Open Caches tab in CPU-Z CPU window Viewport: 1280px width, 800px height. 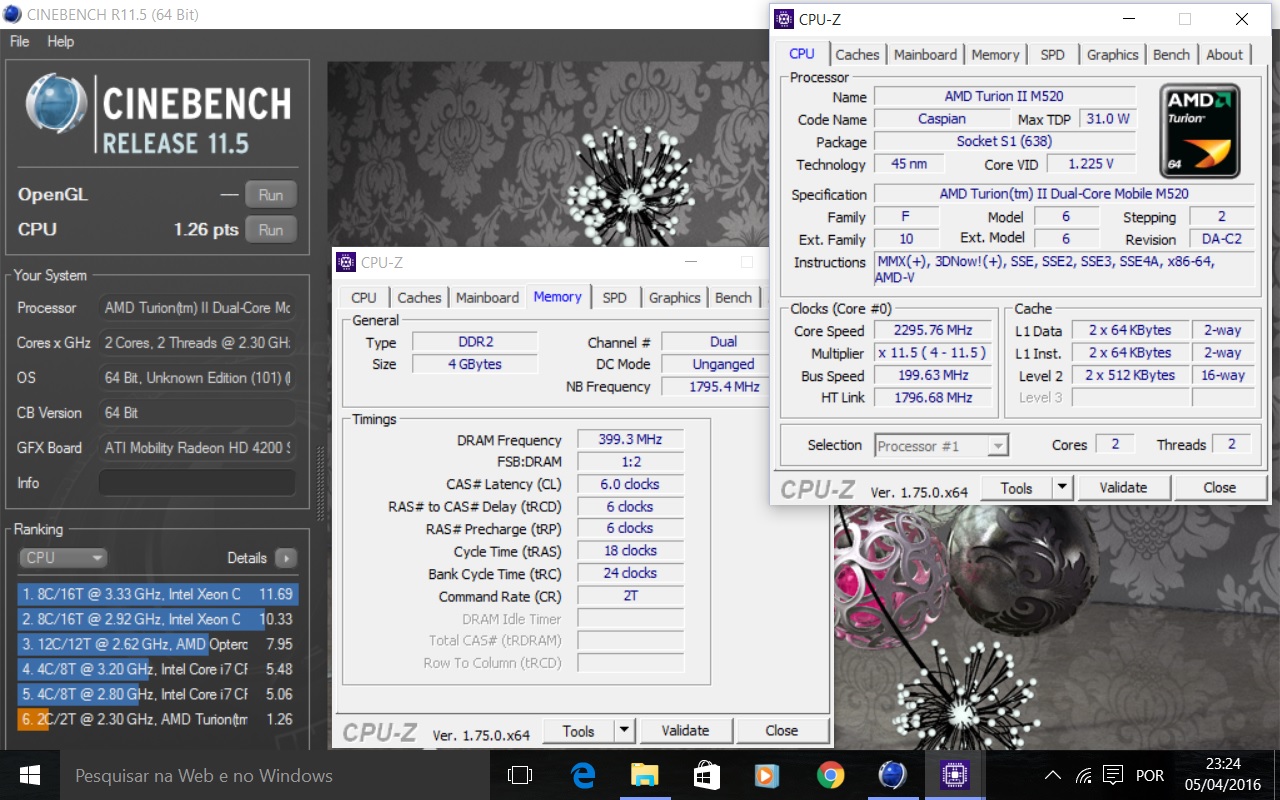857,55
